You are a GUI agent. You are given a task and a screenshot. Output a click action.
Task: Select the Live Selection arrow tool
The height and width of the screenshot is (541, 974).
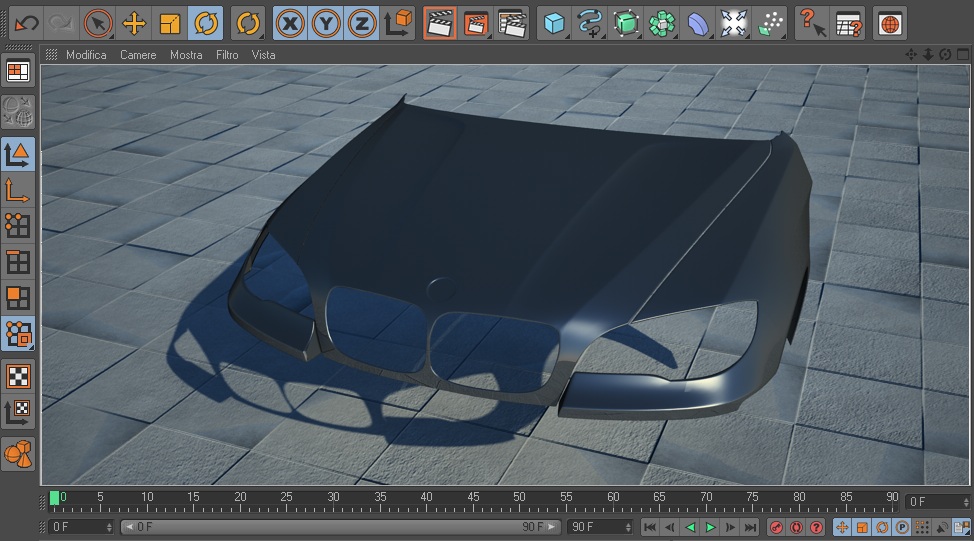point(98,24)
